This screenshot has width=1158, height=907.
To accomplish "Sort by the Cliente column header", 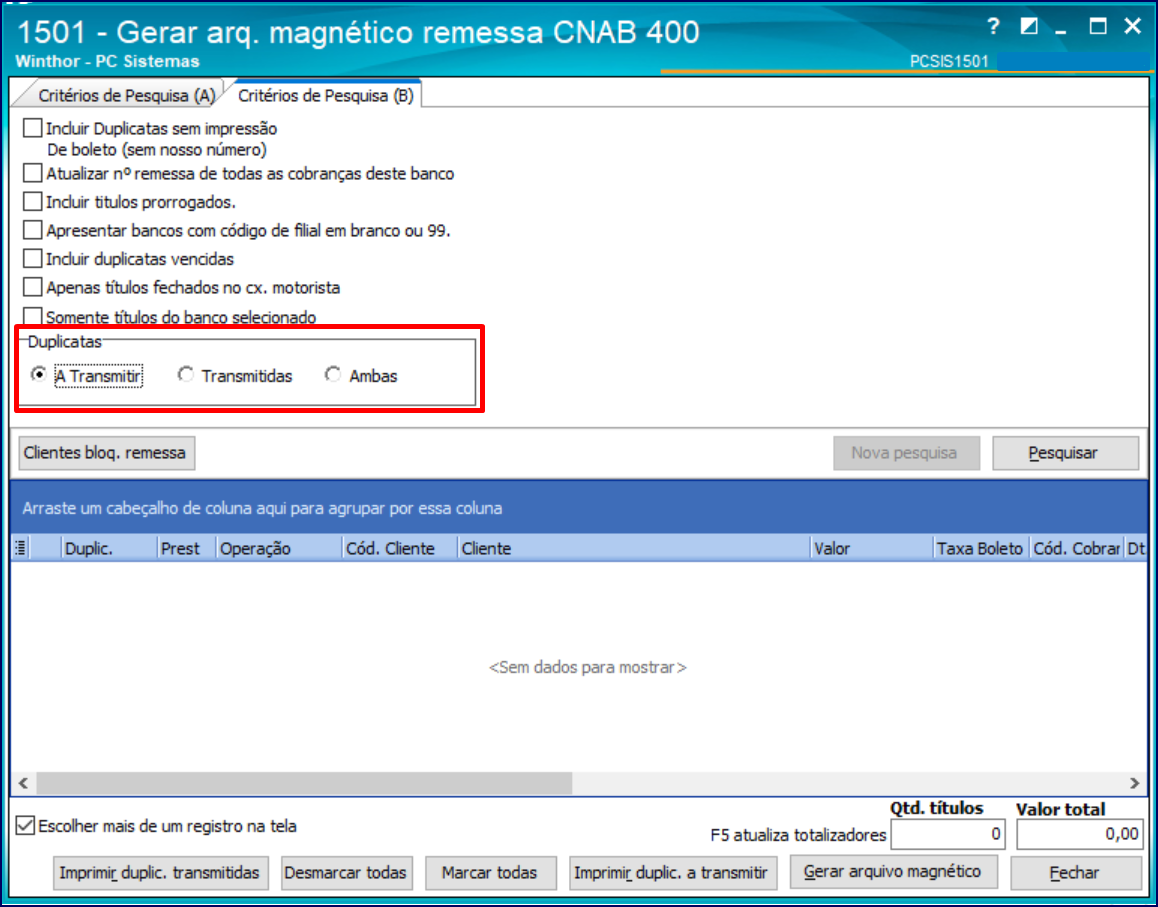I will pyautogui.click(x=634, y=548).
